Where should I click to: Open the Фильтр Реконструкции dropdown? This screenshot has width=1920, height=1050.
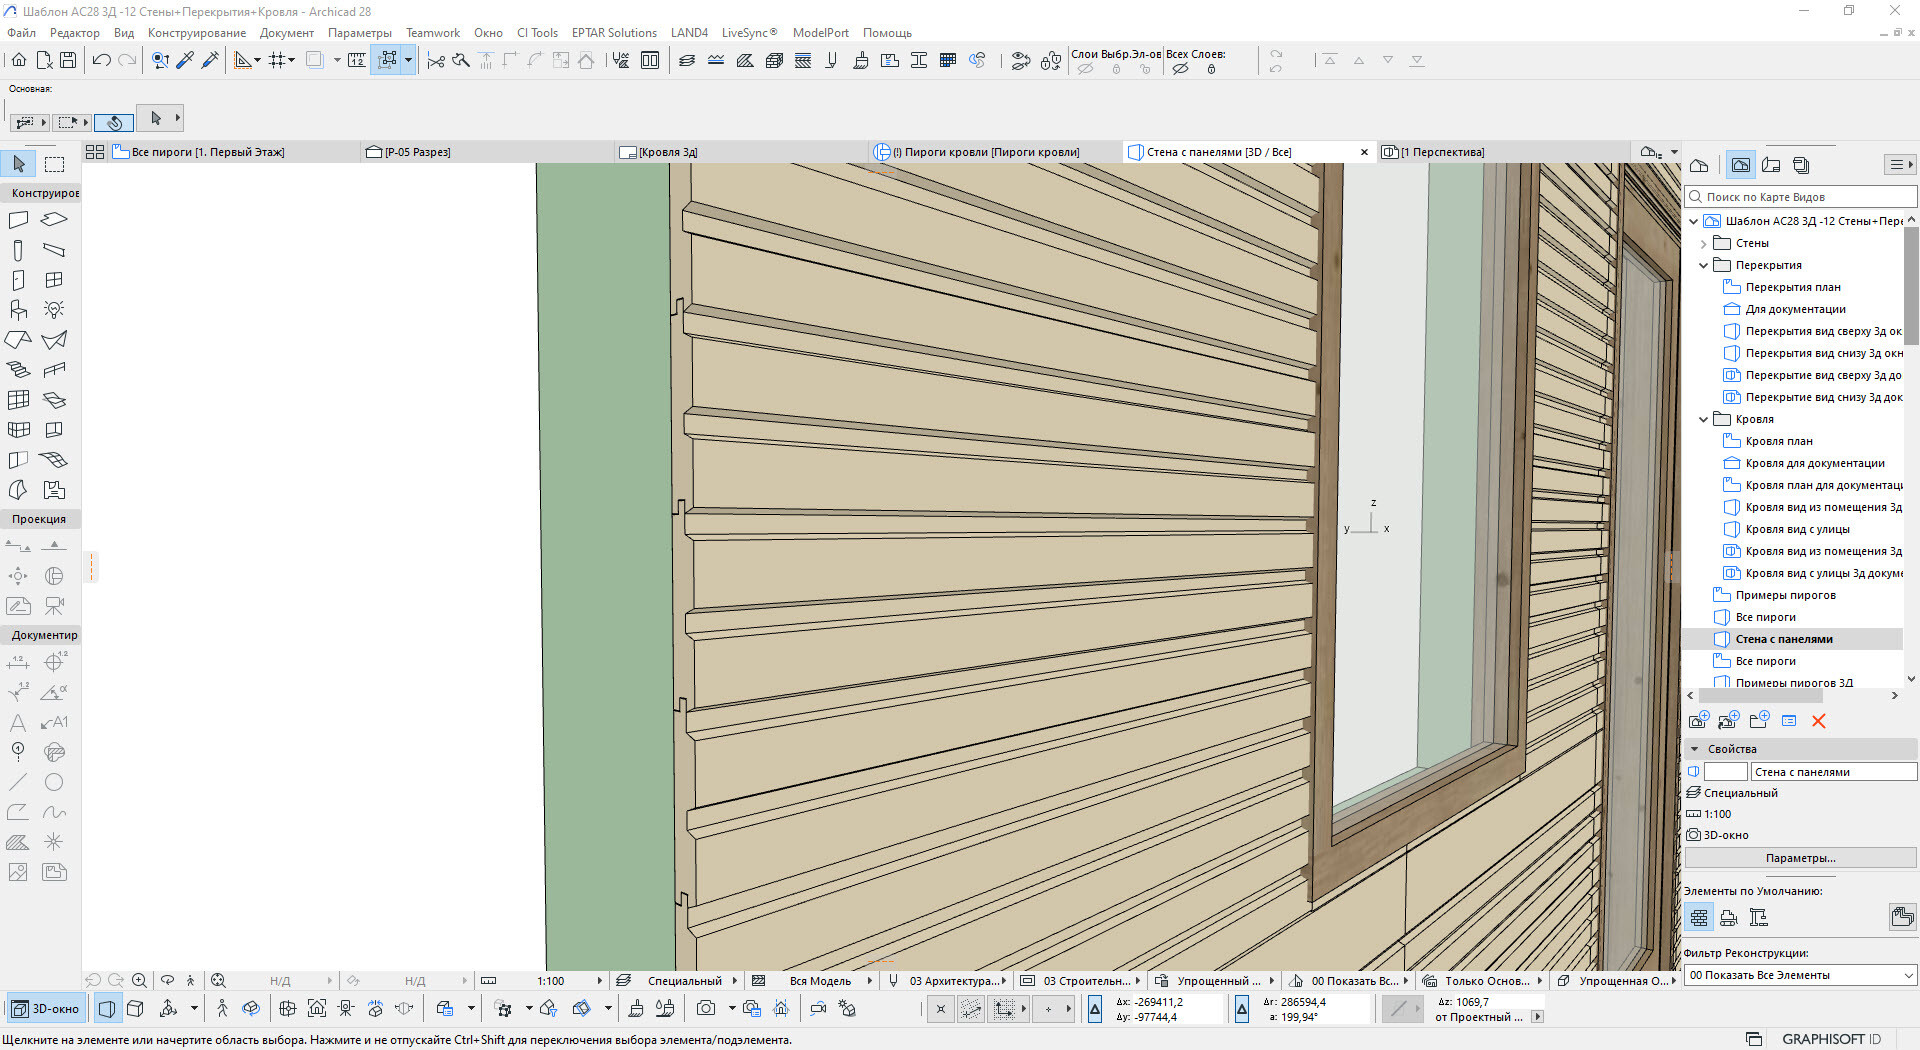point(1800,975)
